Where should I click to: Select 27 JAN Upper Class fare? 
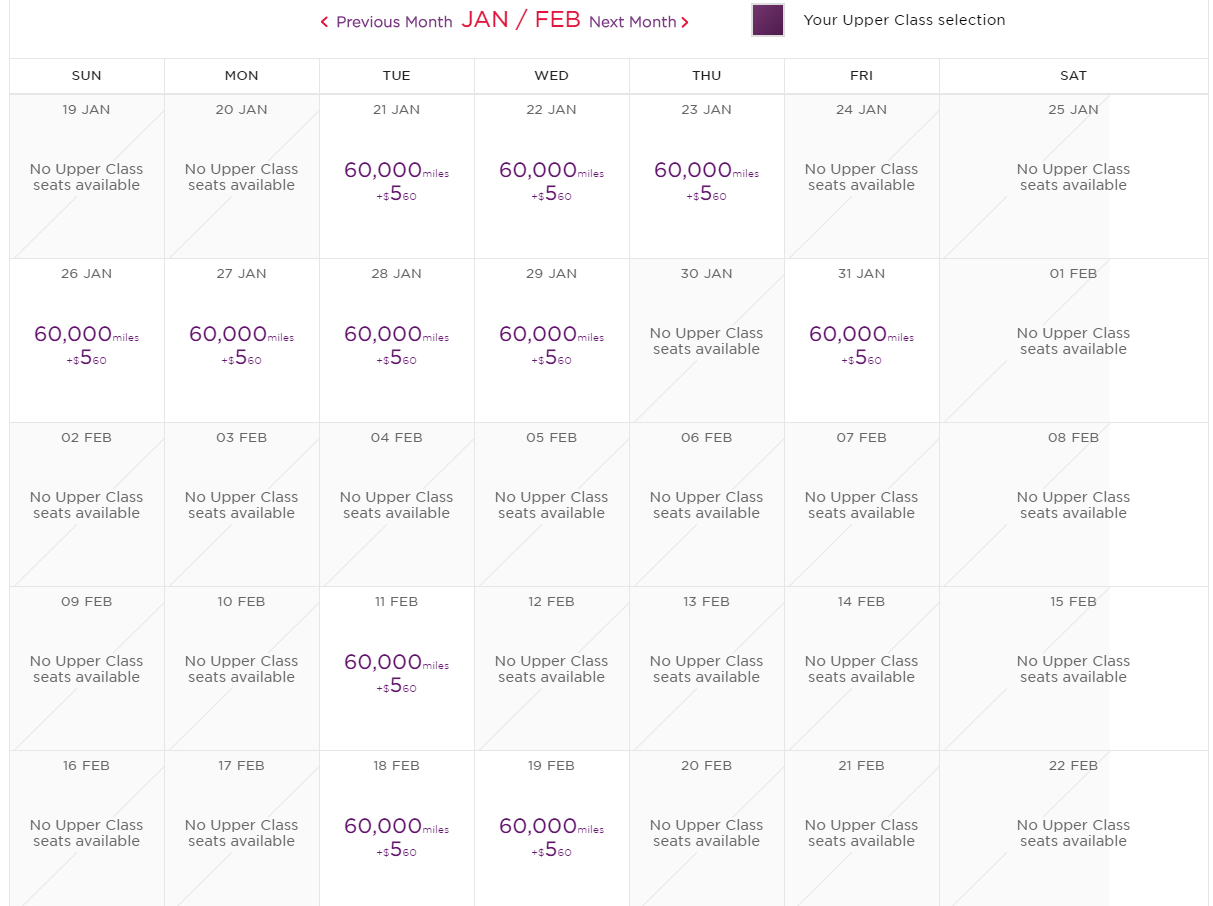coord(241,342)
